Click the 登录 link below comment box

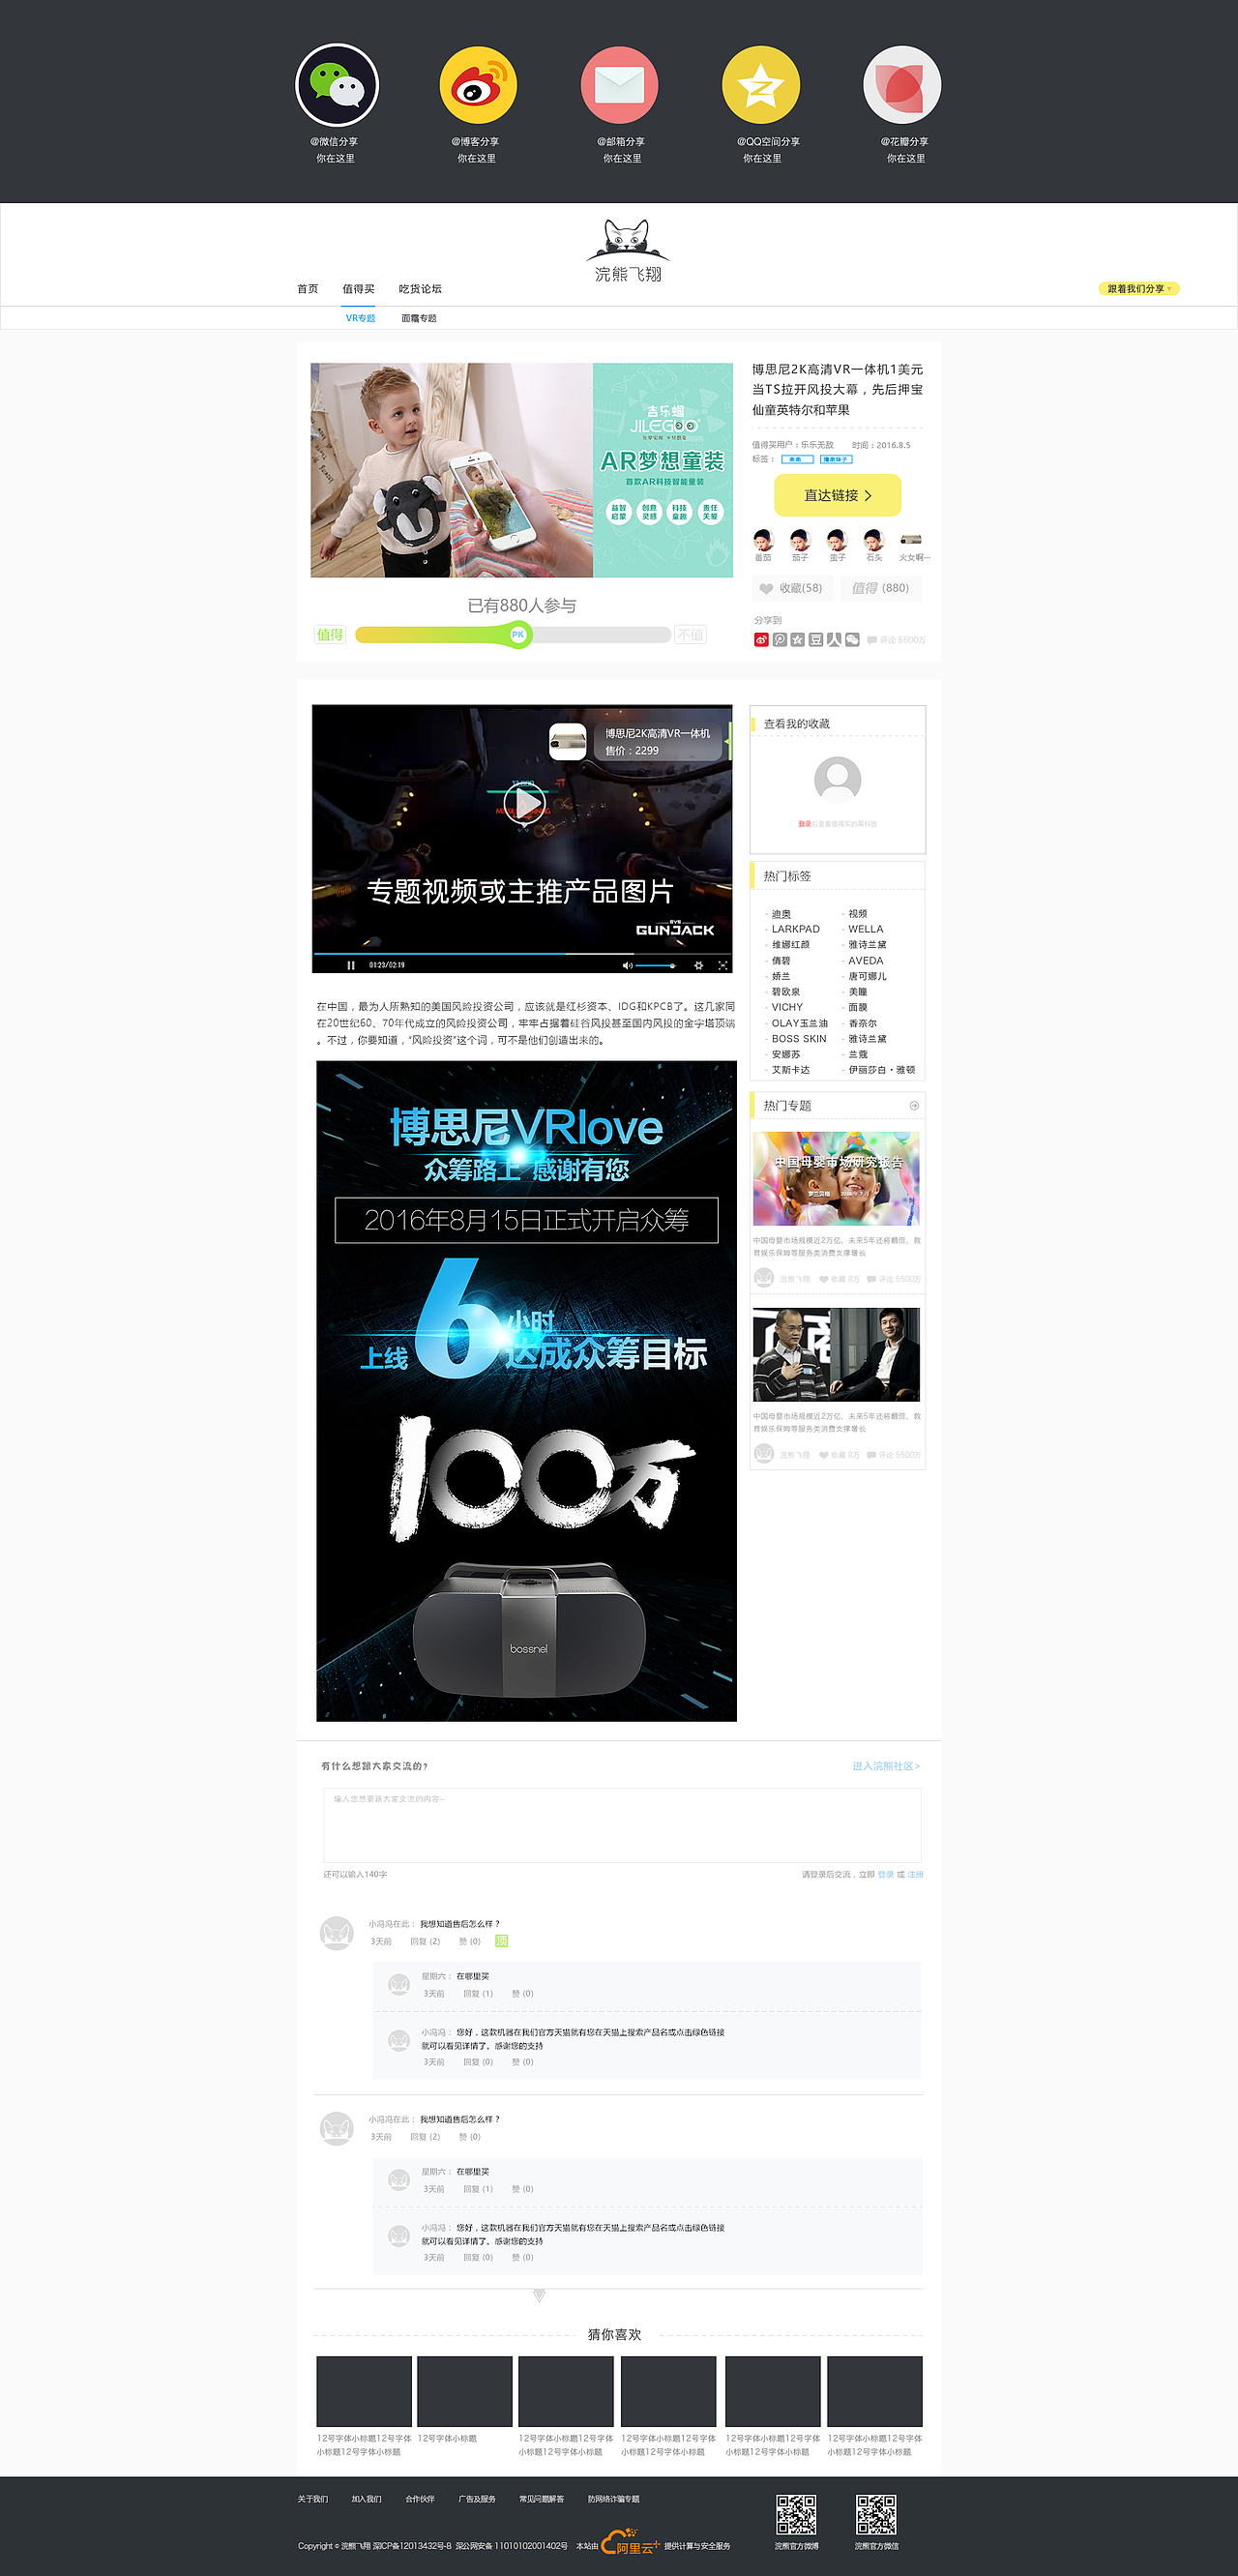click(x=885, y=1874)
